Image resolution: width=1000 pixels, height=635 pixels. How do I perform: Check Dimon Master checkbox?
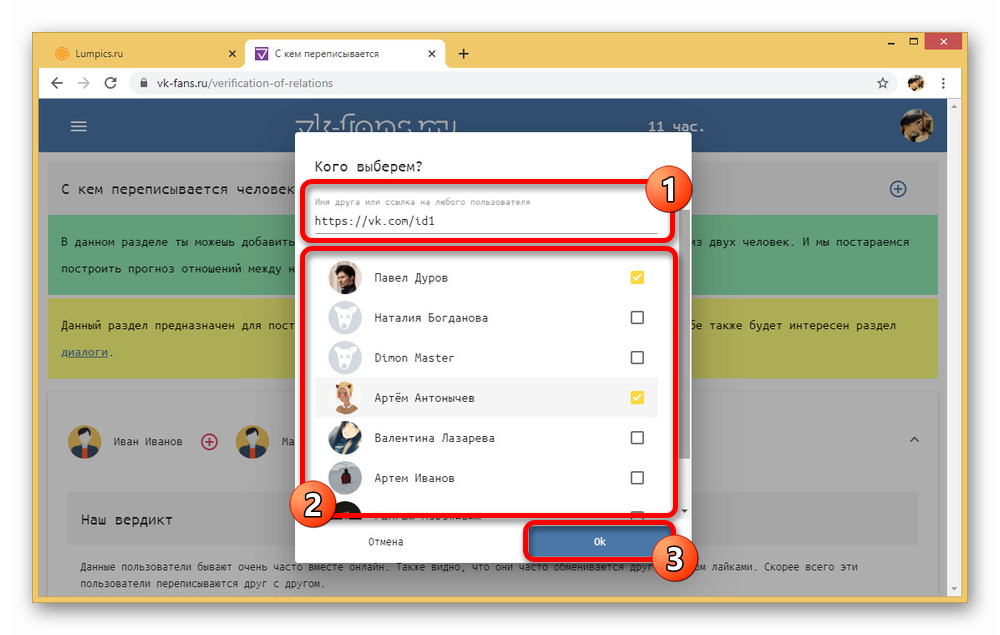(637, 358)
